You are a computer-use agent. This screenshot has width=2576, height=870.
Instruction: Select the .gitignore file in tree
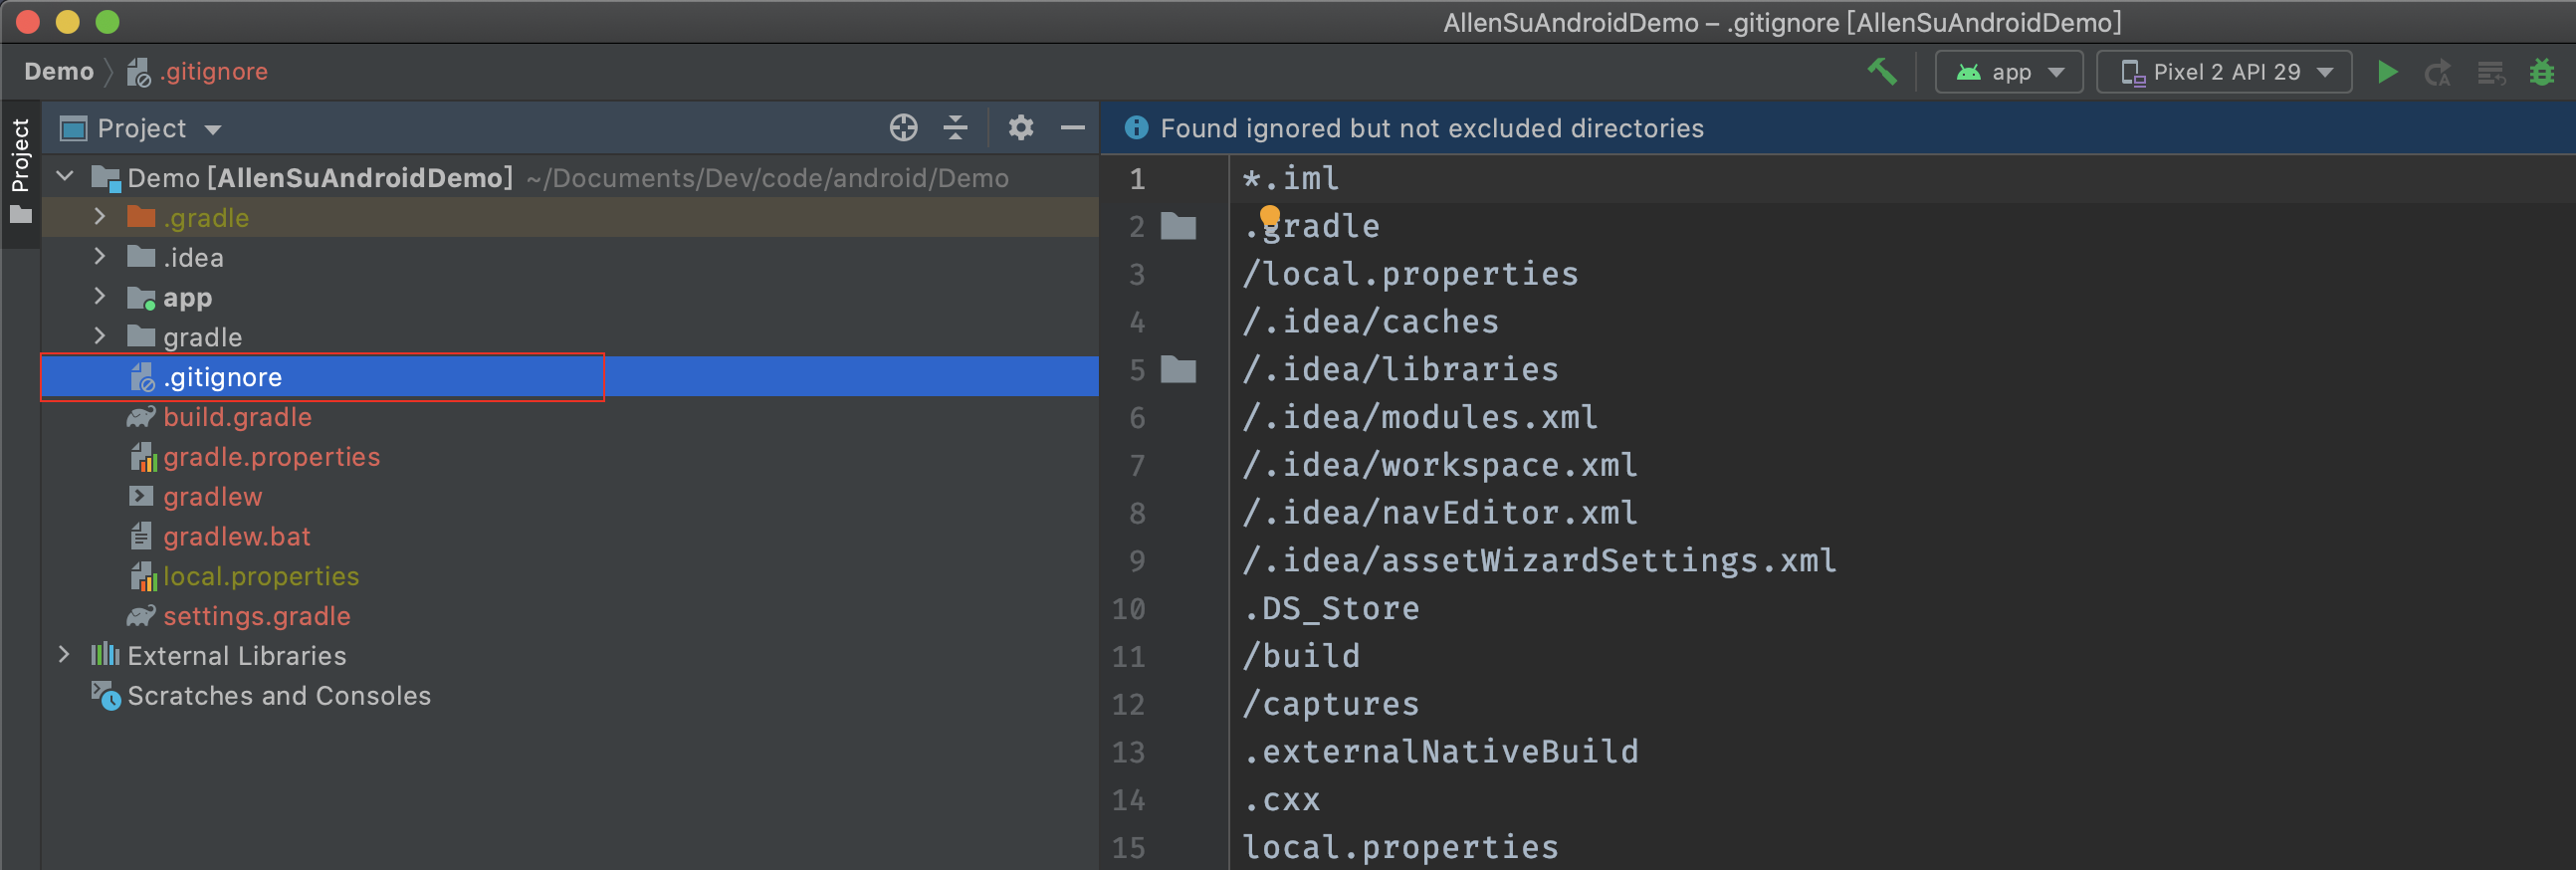tap(570, 377)
